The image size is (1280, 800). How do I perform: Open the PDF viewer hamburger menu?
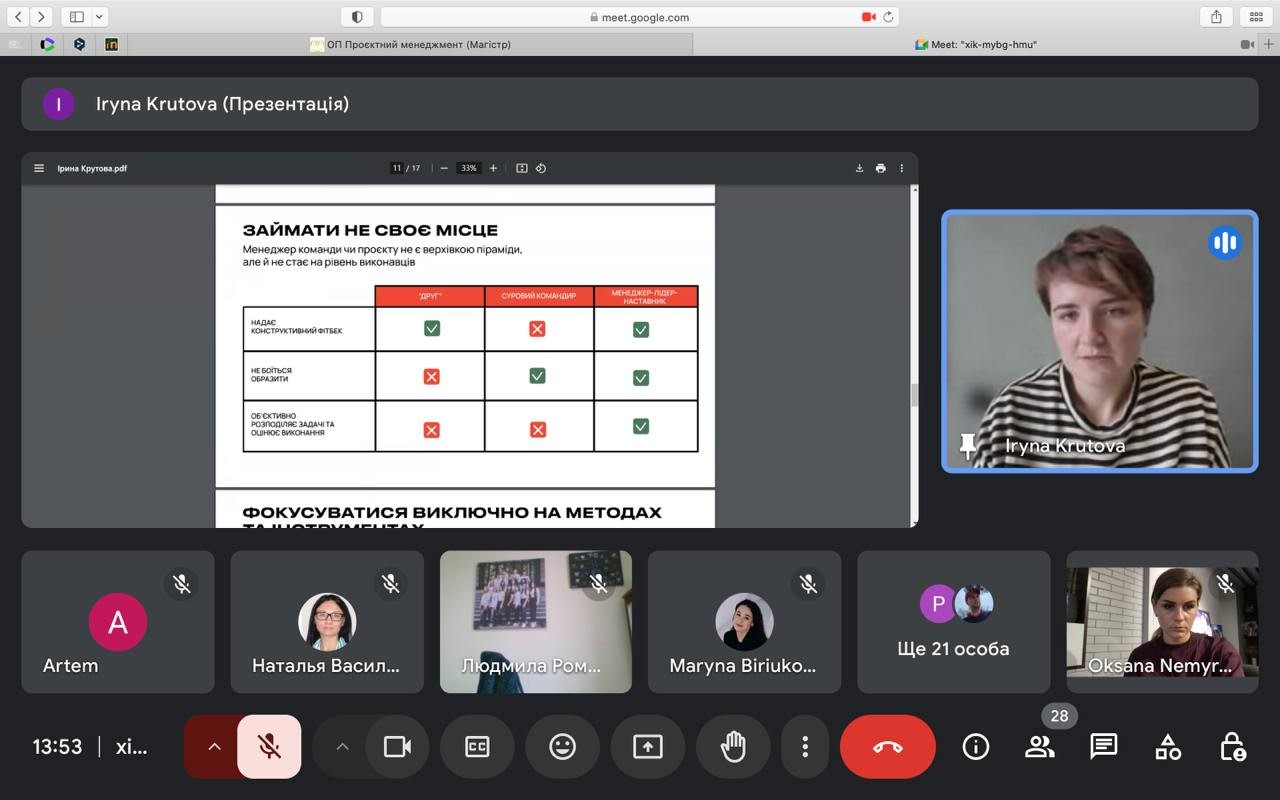click(39, 168)
